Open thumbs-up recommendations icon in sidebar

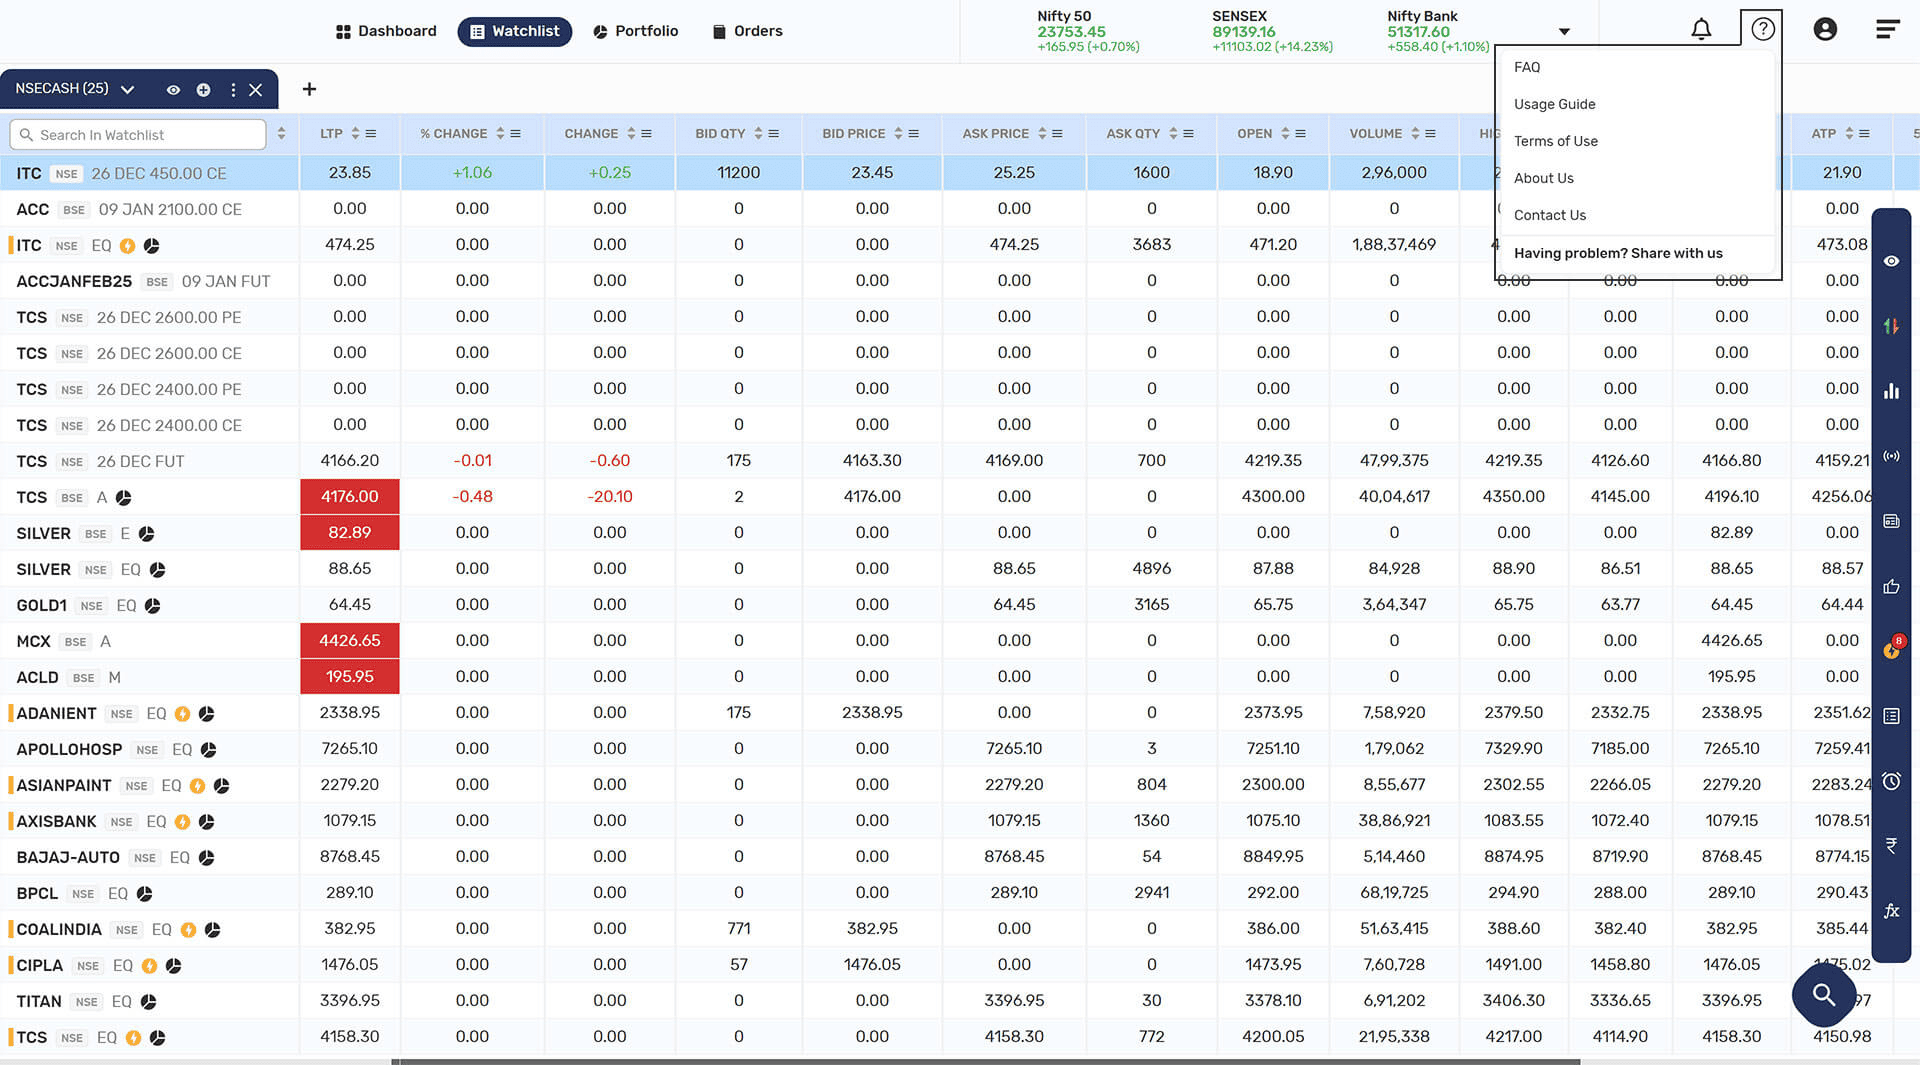[x=1891, y=586]
